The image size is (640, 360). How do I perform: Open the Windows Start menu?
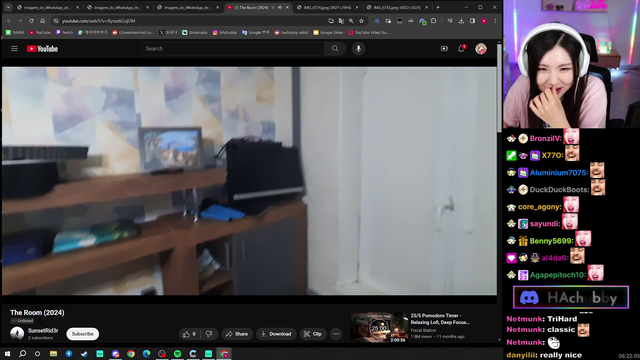coord(7,353)
